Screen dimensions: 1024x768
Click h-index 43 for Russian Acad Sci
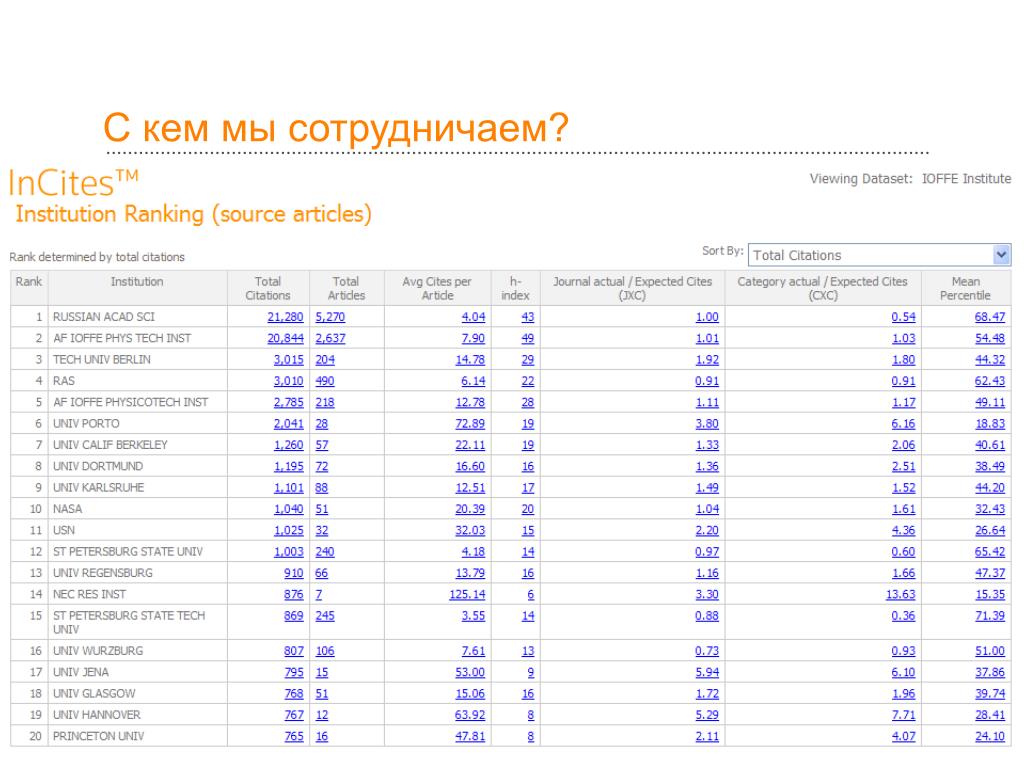tap(528, 317)
